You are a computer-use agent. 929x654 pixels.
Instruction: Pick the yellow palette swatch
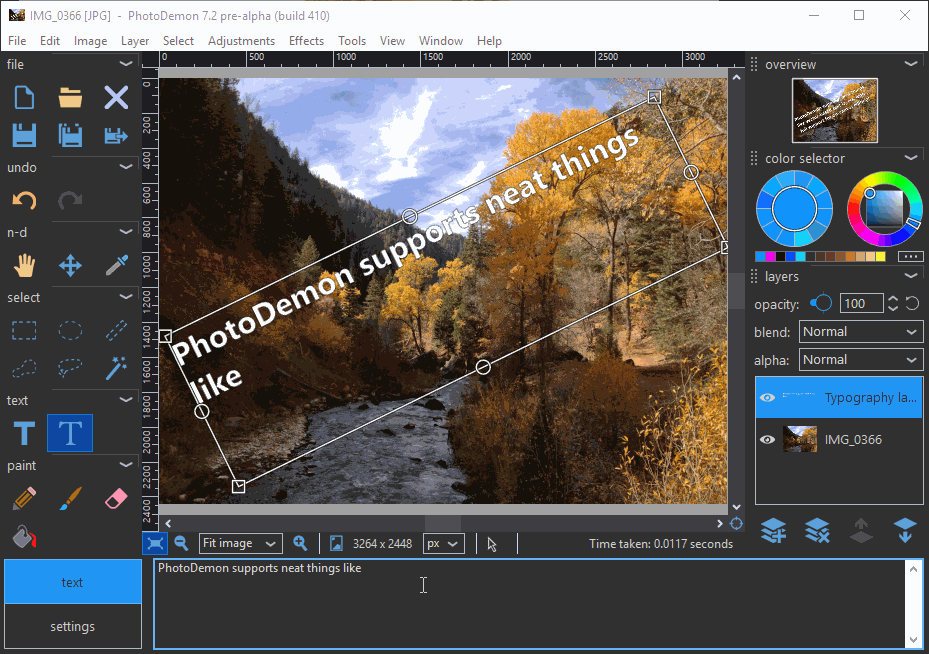[x=880, y=257]
